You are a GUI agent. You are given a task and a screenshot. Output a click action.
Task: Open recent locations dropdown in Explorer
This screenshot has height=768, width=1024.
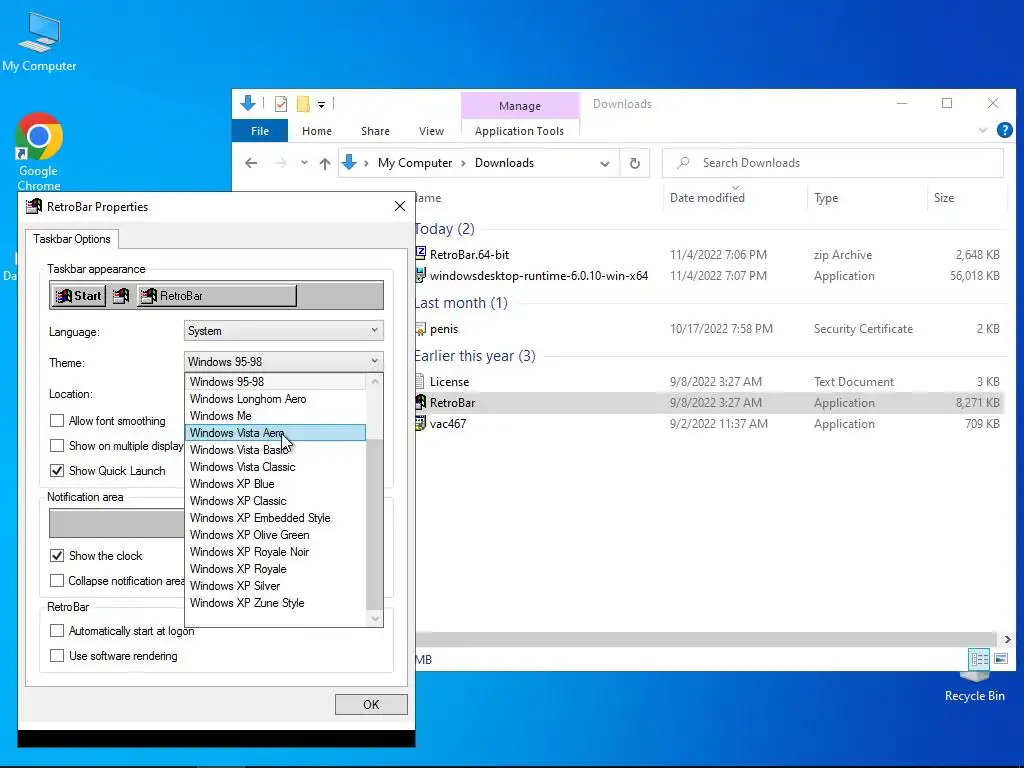[x=304, y=163]
